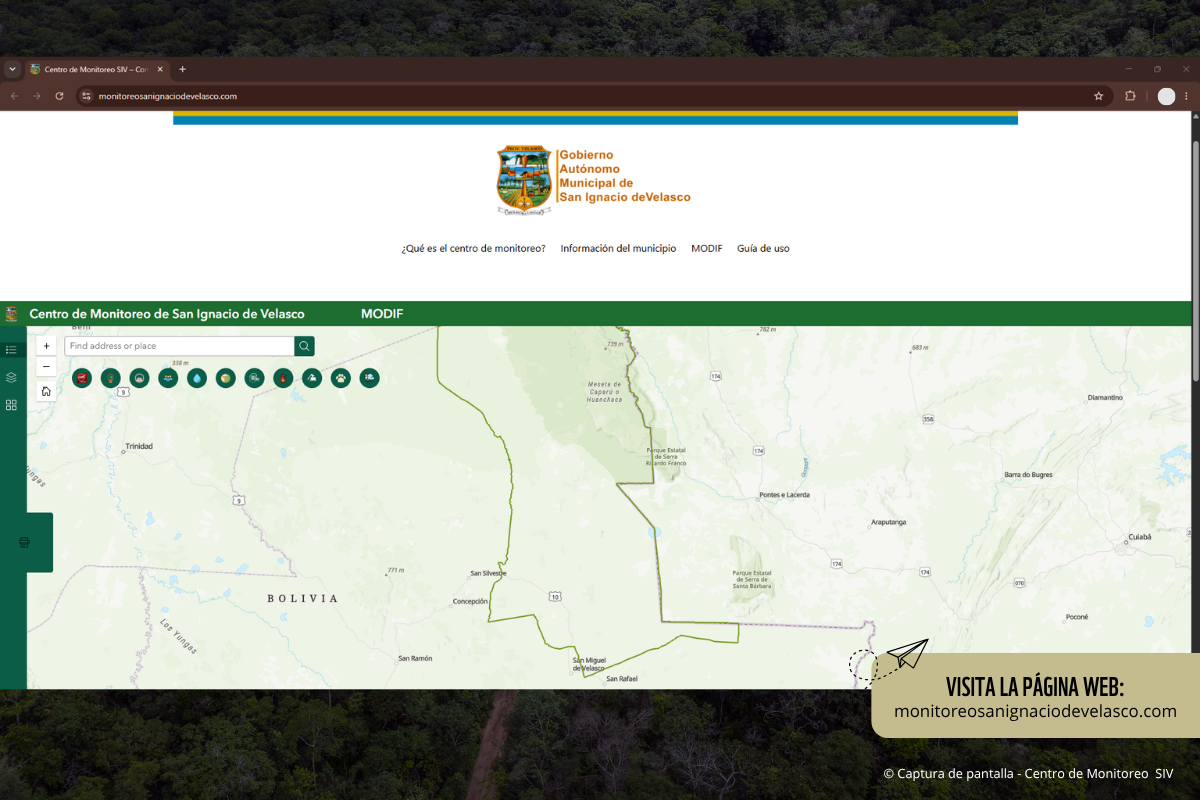Open the browser three-dot menu
Screen dimensions: 1200x800
point(1187,96)
